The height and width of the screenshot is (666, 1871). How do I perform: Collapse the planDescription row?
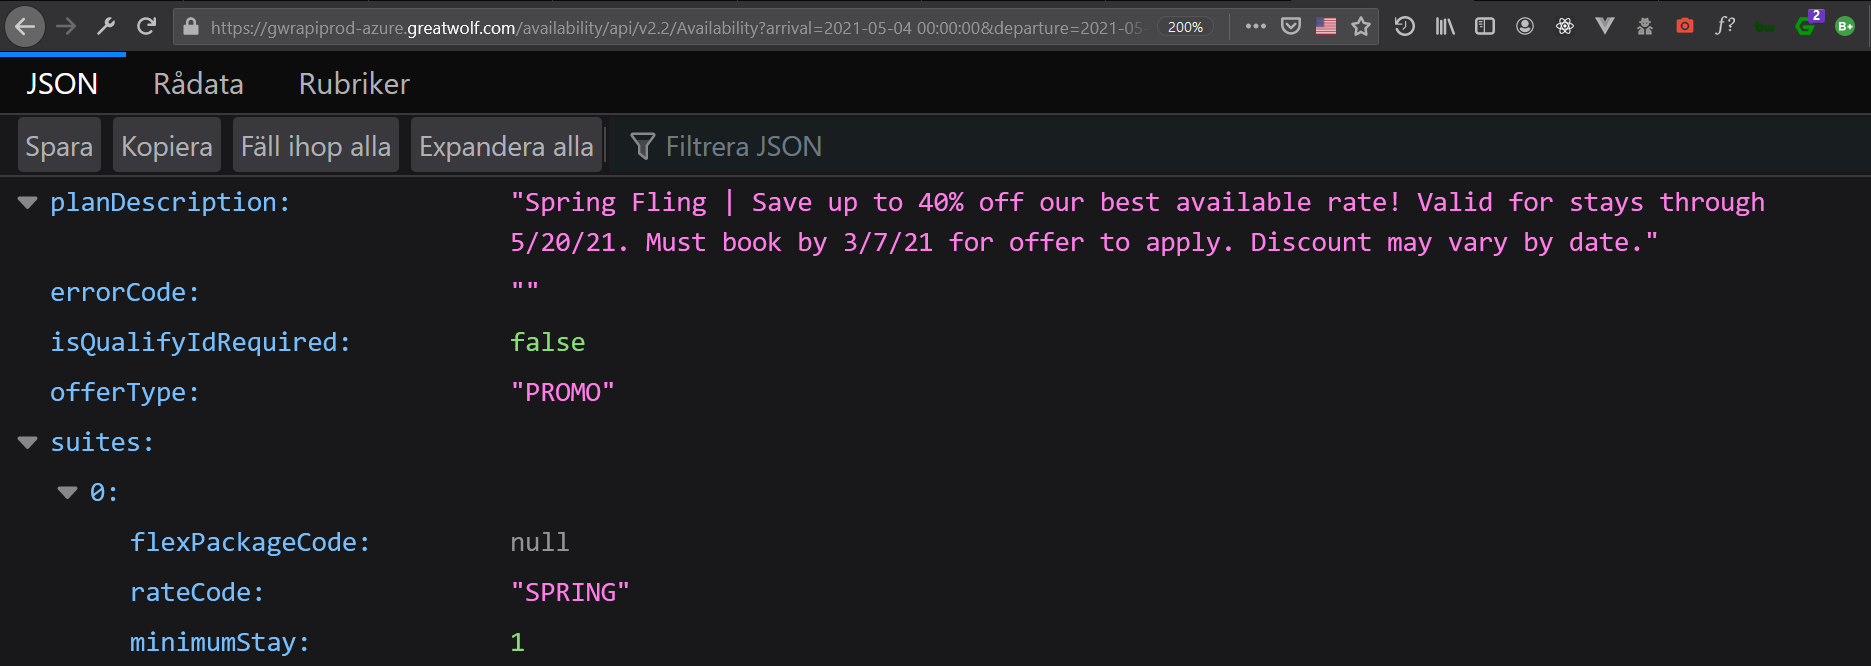[28, 203]
